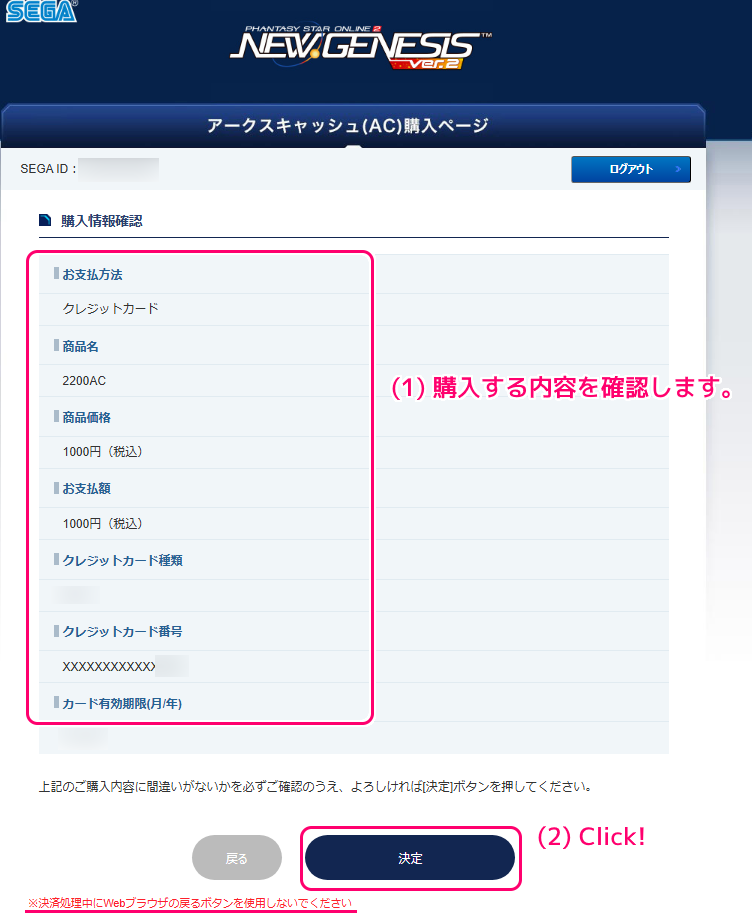The image size is (752, 916).
Task: Click the Phantasy Star Online 2 New Genesis logo
Action: pyautogui.click(x=360, y=47)
